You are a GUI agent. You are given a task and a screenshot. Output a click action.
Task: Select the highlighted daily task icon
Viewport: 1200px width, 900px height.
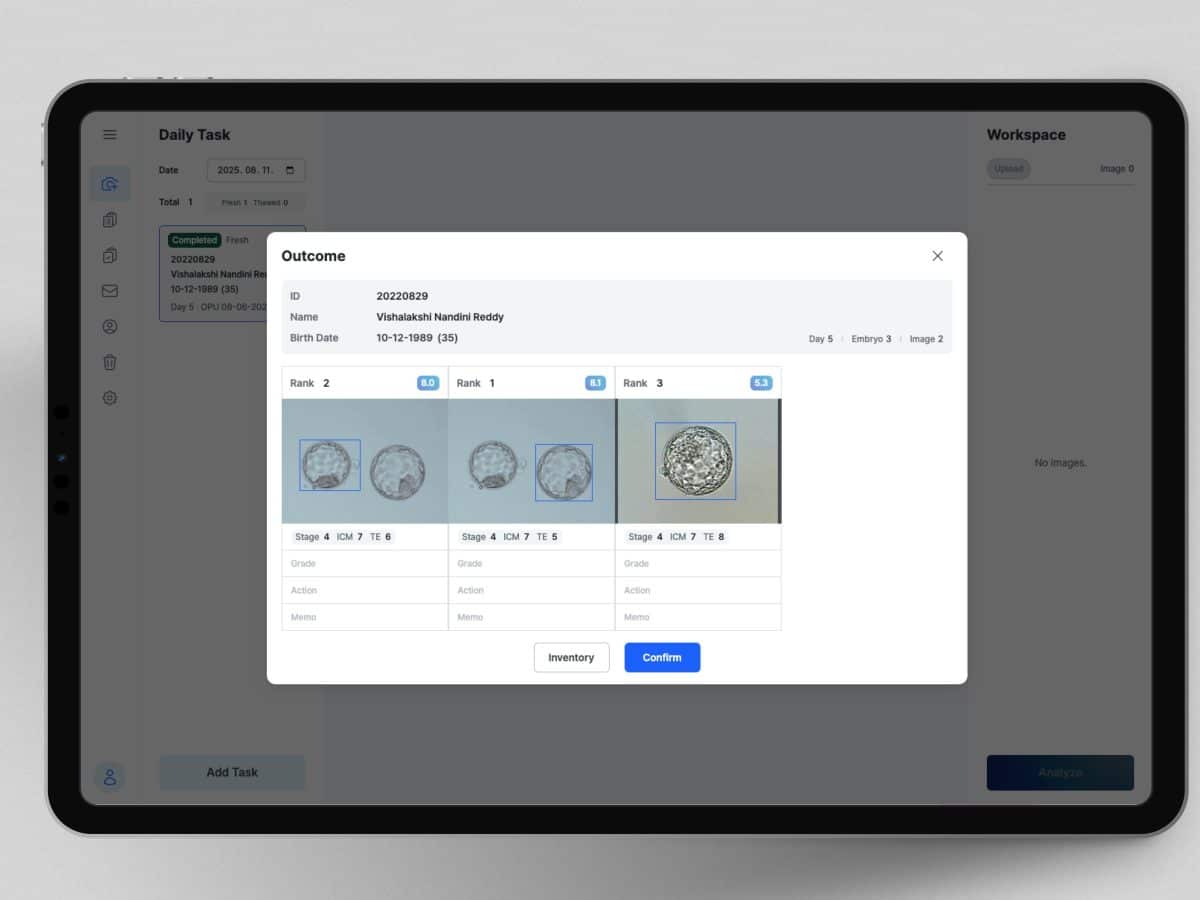click(x=110, y=183)
